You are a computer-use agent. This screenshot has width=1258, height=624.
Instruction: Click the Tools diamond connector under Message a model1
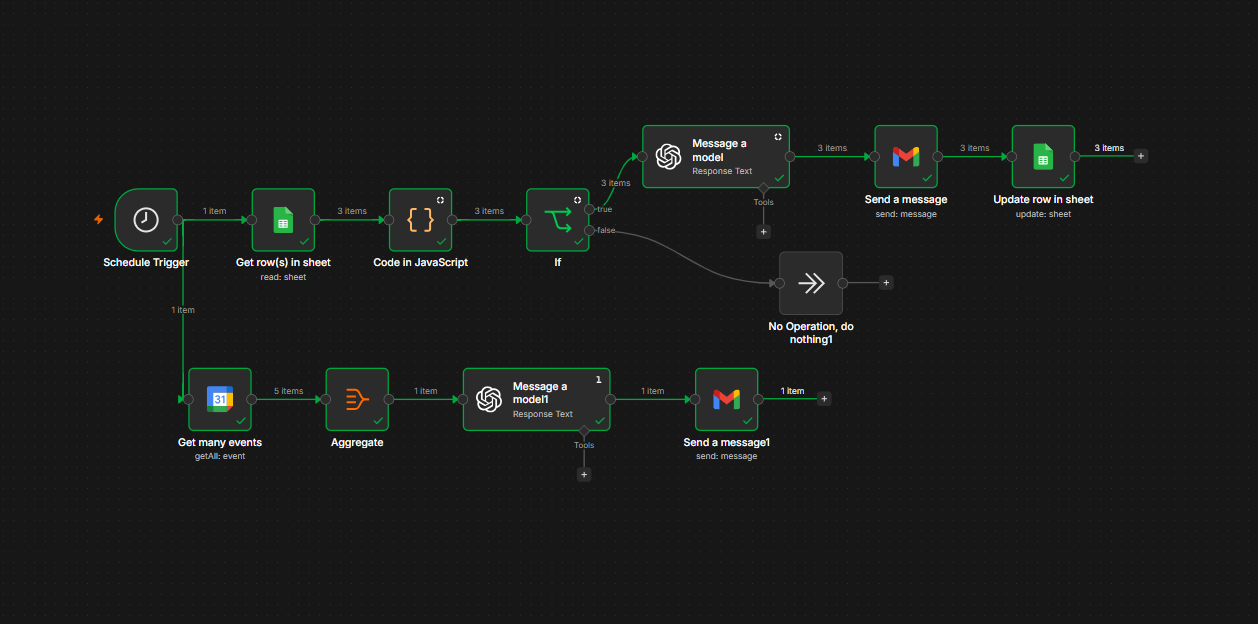584,431
